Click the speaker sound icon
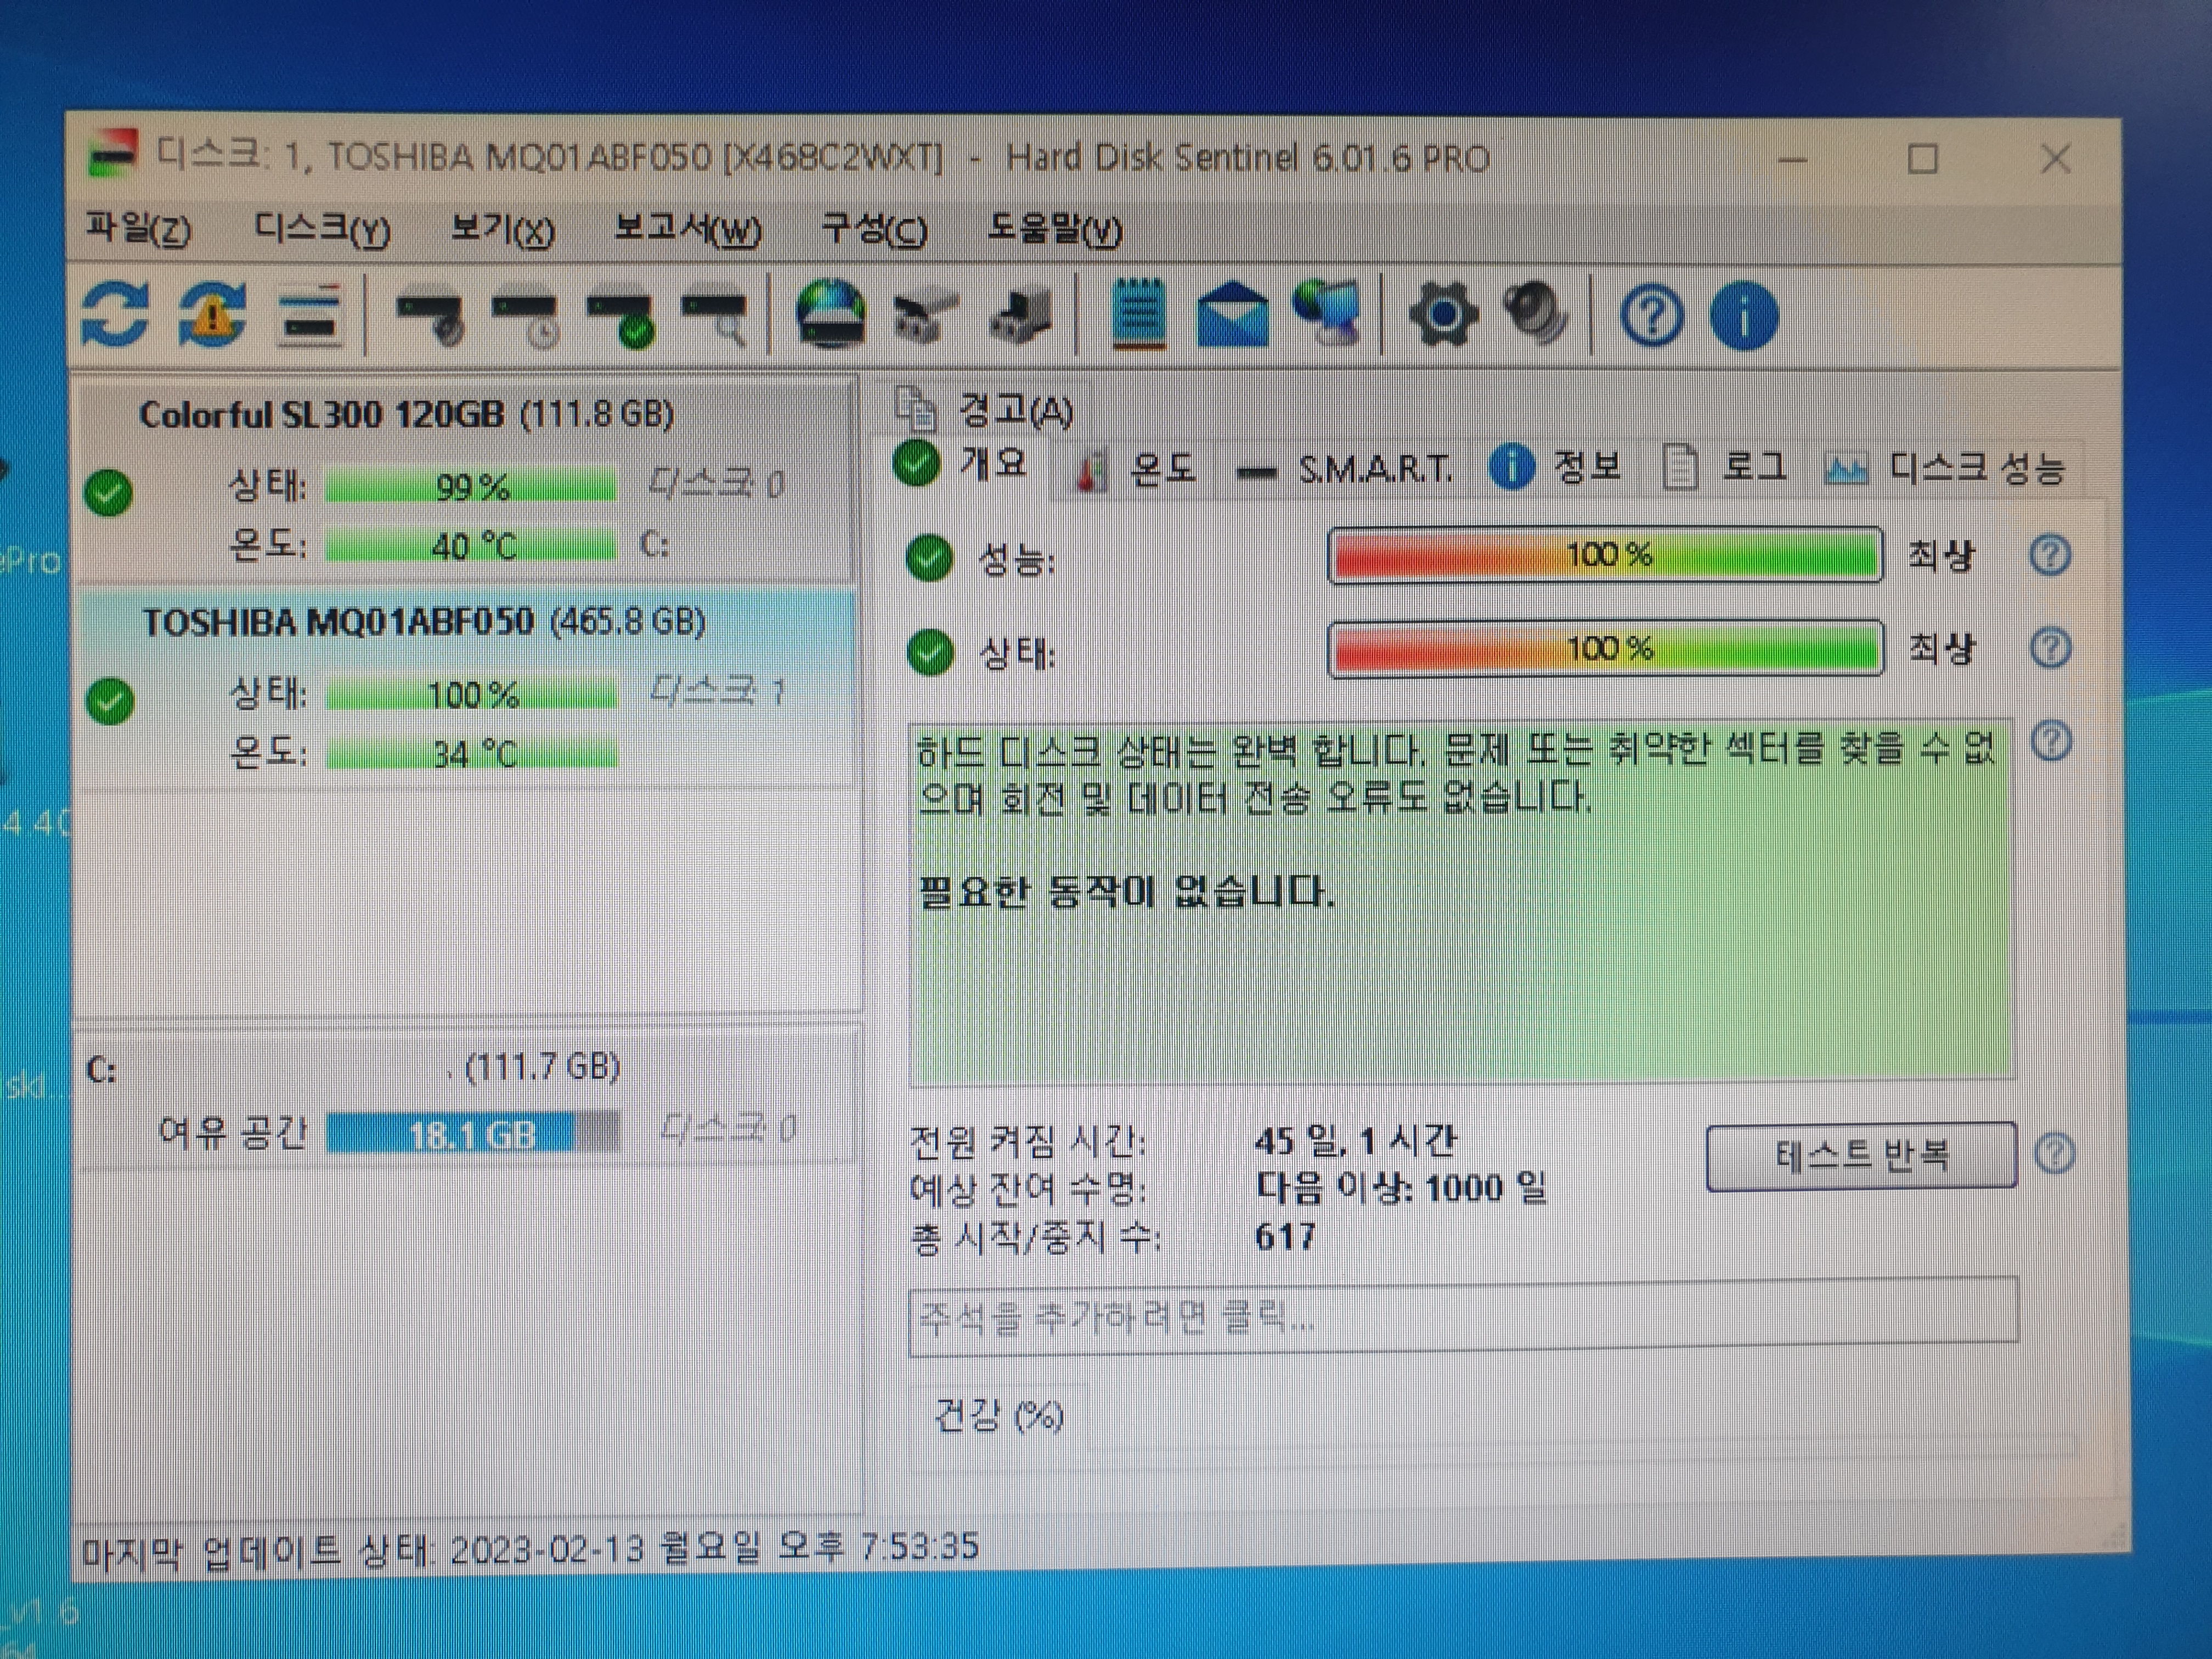The width and height of the screenshot is (2212, 1659). (1537, 314)
